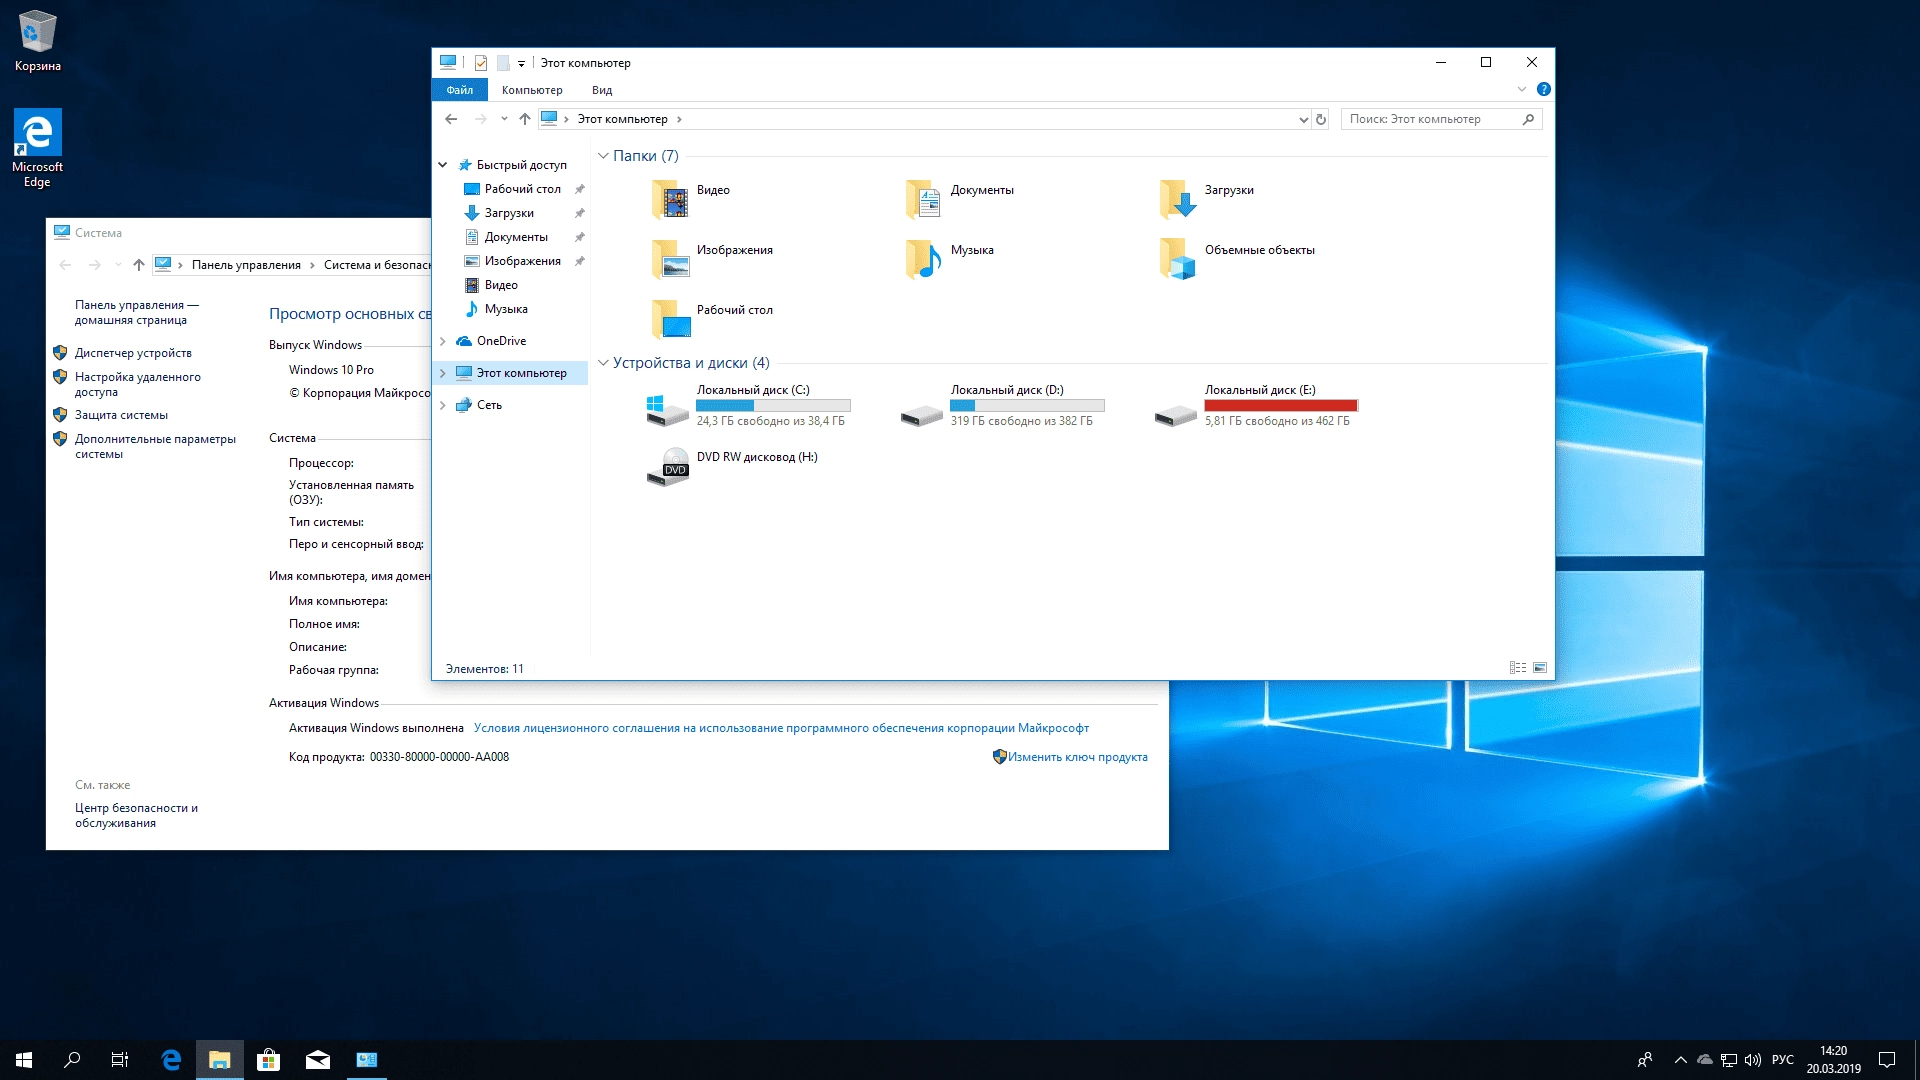Open the Объемные объекты folder
Screen dimensions: 1920x1080
(1237, 258)
